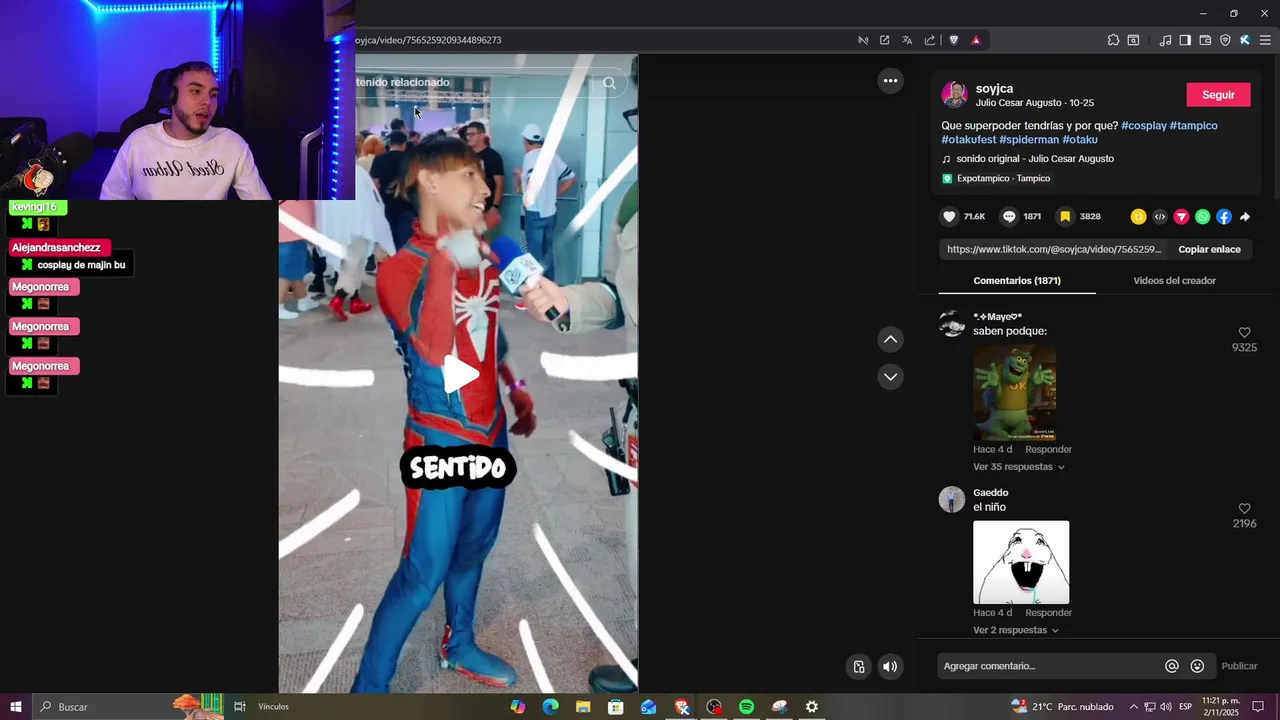Expand 'Ver 35 respuestas' replies
The height and width of the screenshot is (720, 1280).
point(1019,467)
